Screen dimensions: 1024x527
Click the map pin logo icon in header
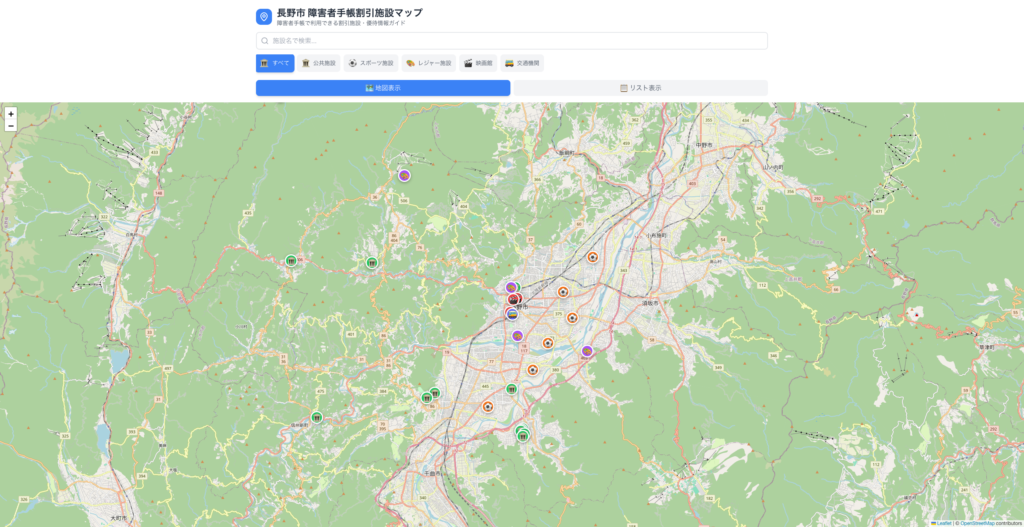click(264, 17)
